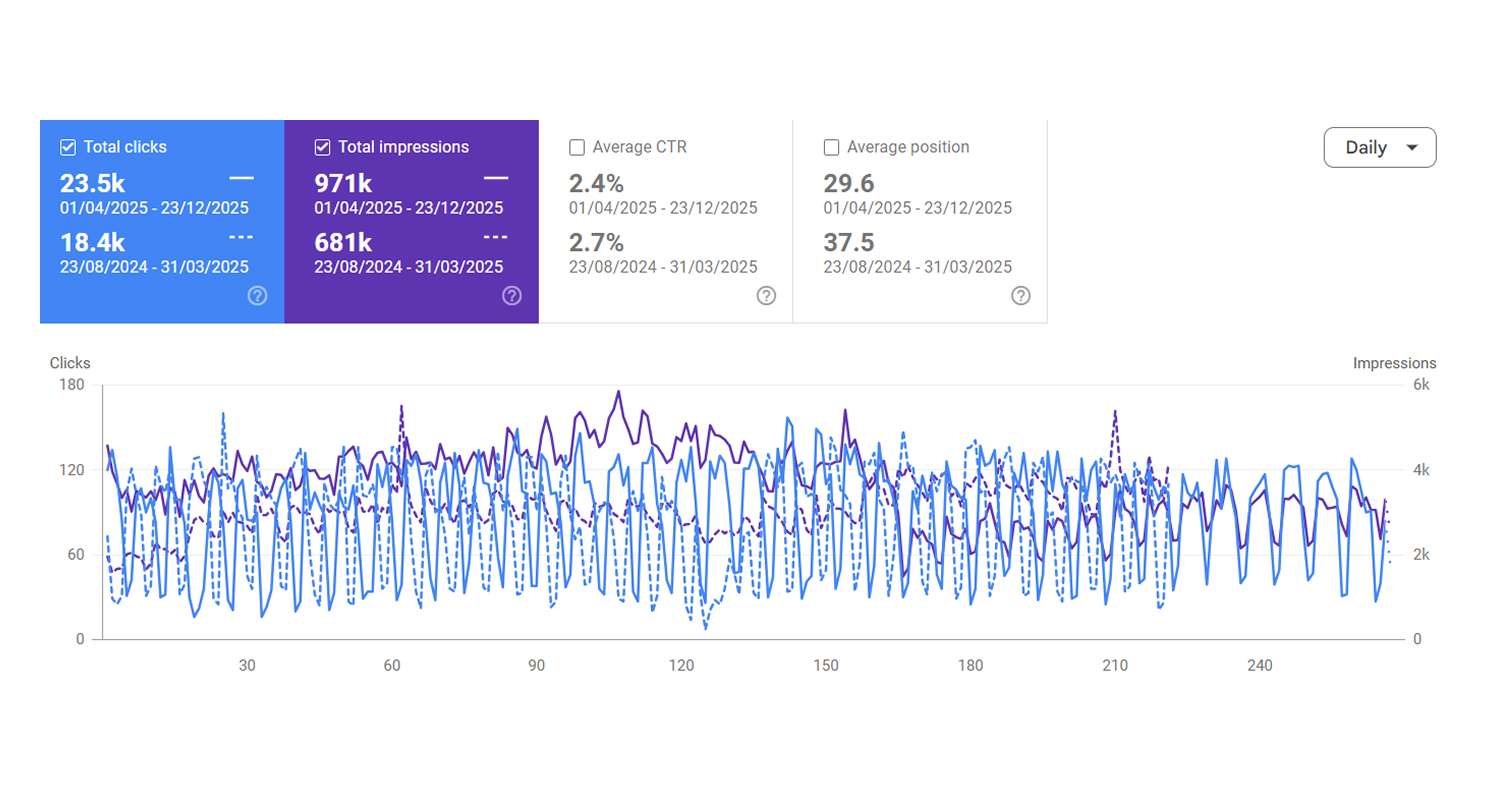Viewport: 1490px width, 812px height.
Task: Open help for Total clicks metric
Action: click(257, 295)
